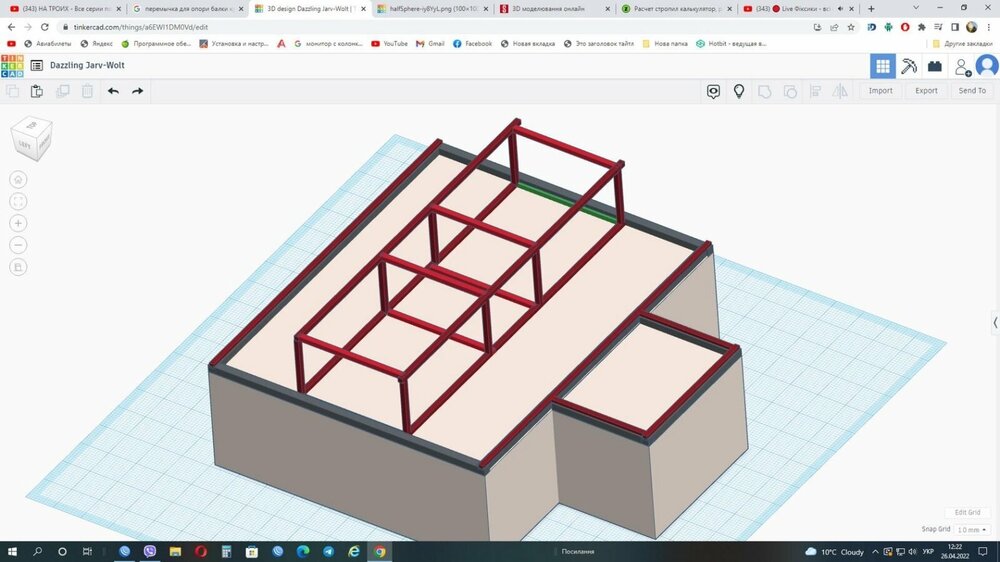Click the Export button
Image resolution: width=1000 pixels, height=562 pixels.
926,91
